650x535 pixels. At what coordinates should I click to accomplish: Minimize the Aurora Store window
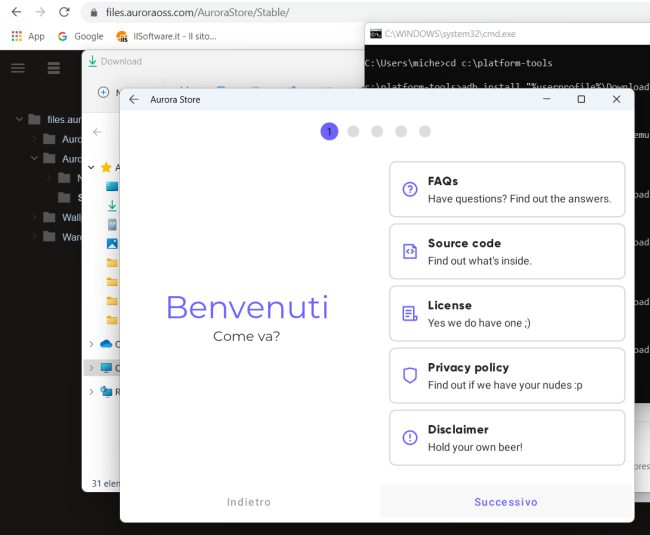click(x=546, y=99)
